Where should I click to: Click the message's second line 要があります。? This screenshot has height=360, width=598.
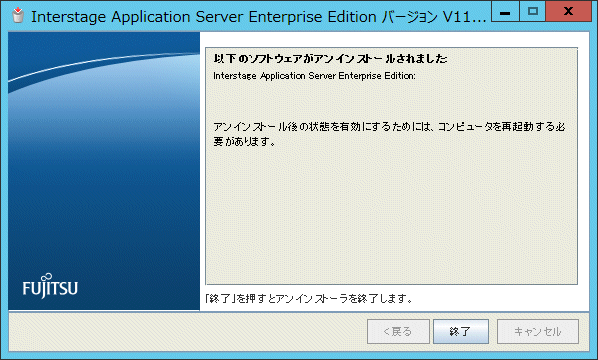pos(244,141)
